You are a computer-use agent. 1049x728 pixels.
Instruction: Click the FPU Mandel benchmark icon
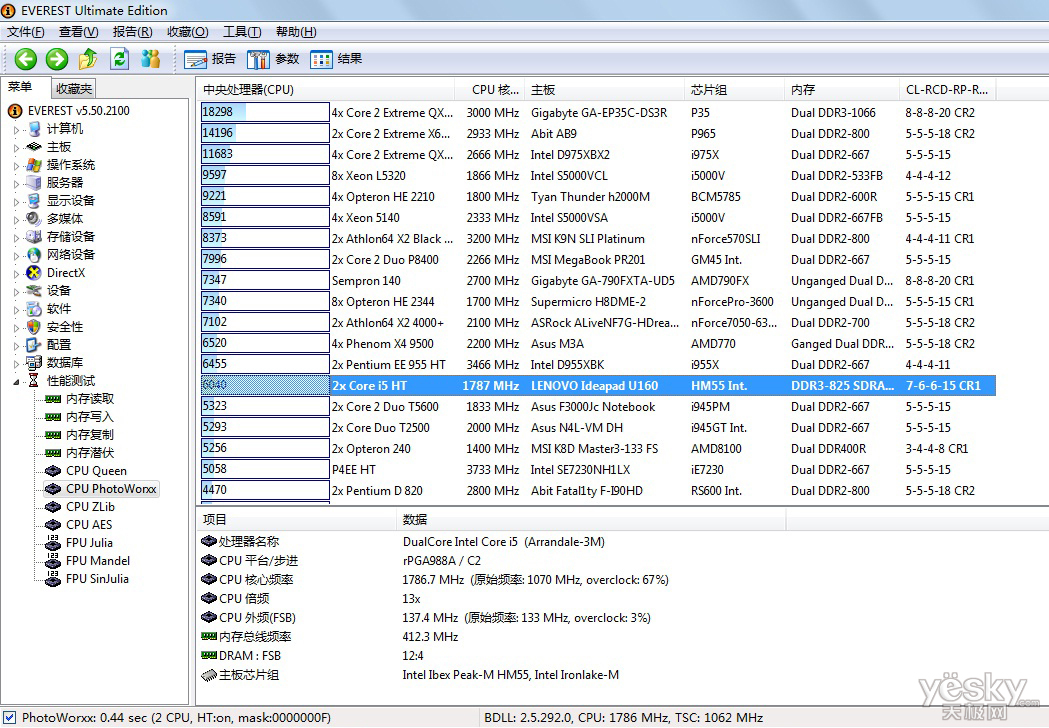pos(53,561)
